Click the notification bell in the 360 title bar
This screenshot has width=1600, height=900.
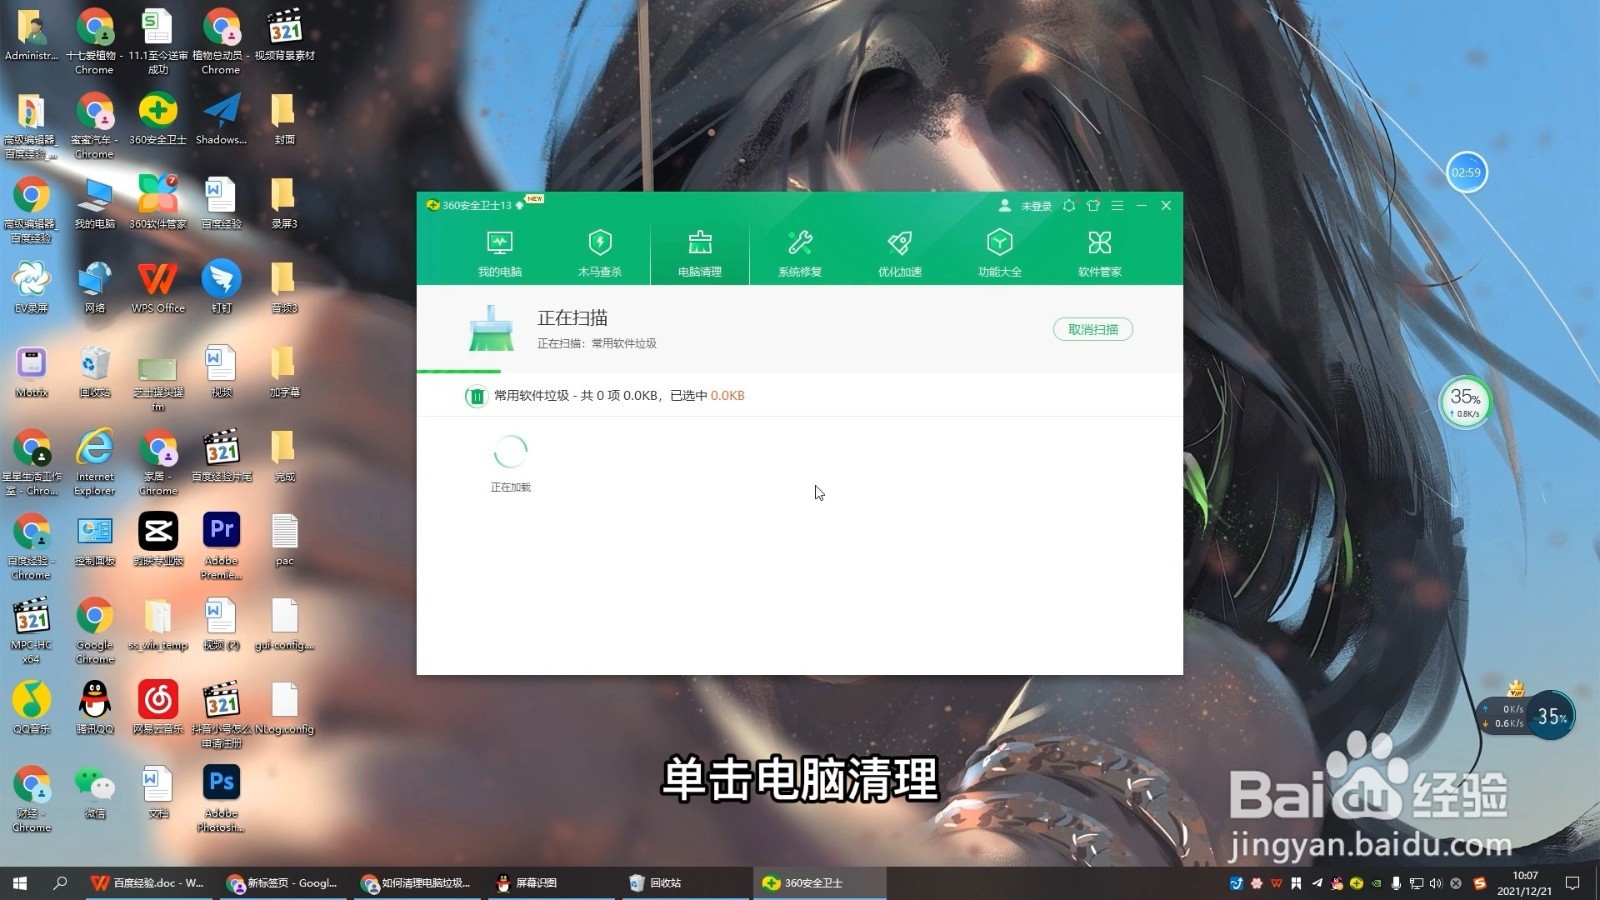1069,206
